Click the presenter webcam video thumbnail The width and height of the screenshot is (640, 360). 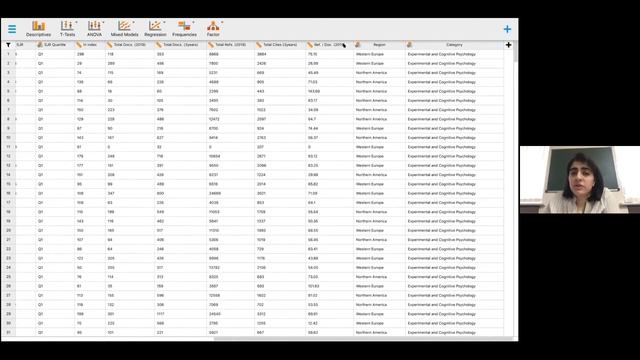click(x=580, y=180)
